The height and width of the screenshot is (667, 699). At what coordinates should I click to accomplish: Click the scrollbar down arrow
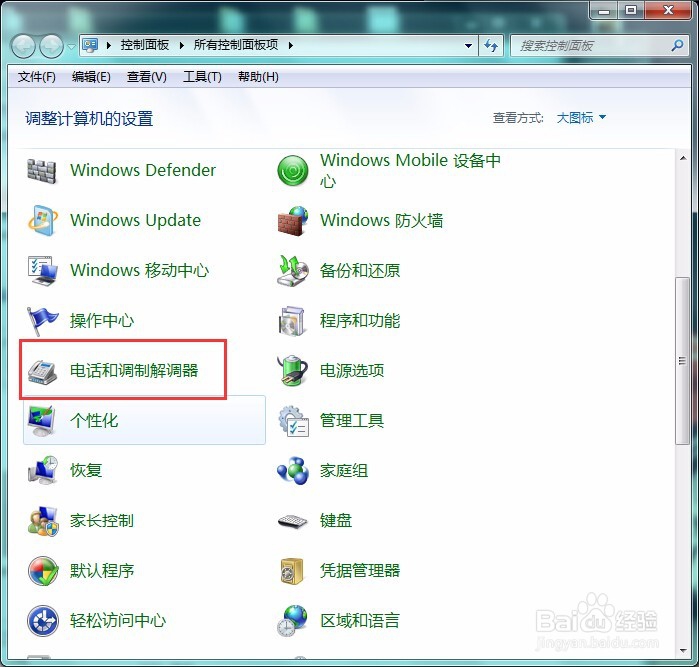(x=683, y=651)
